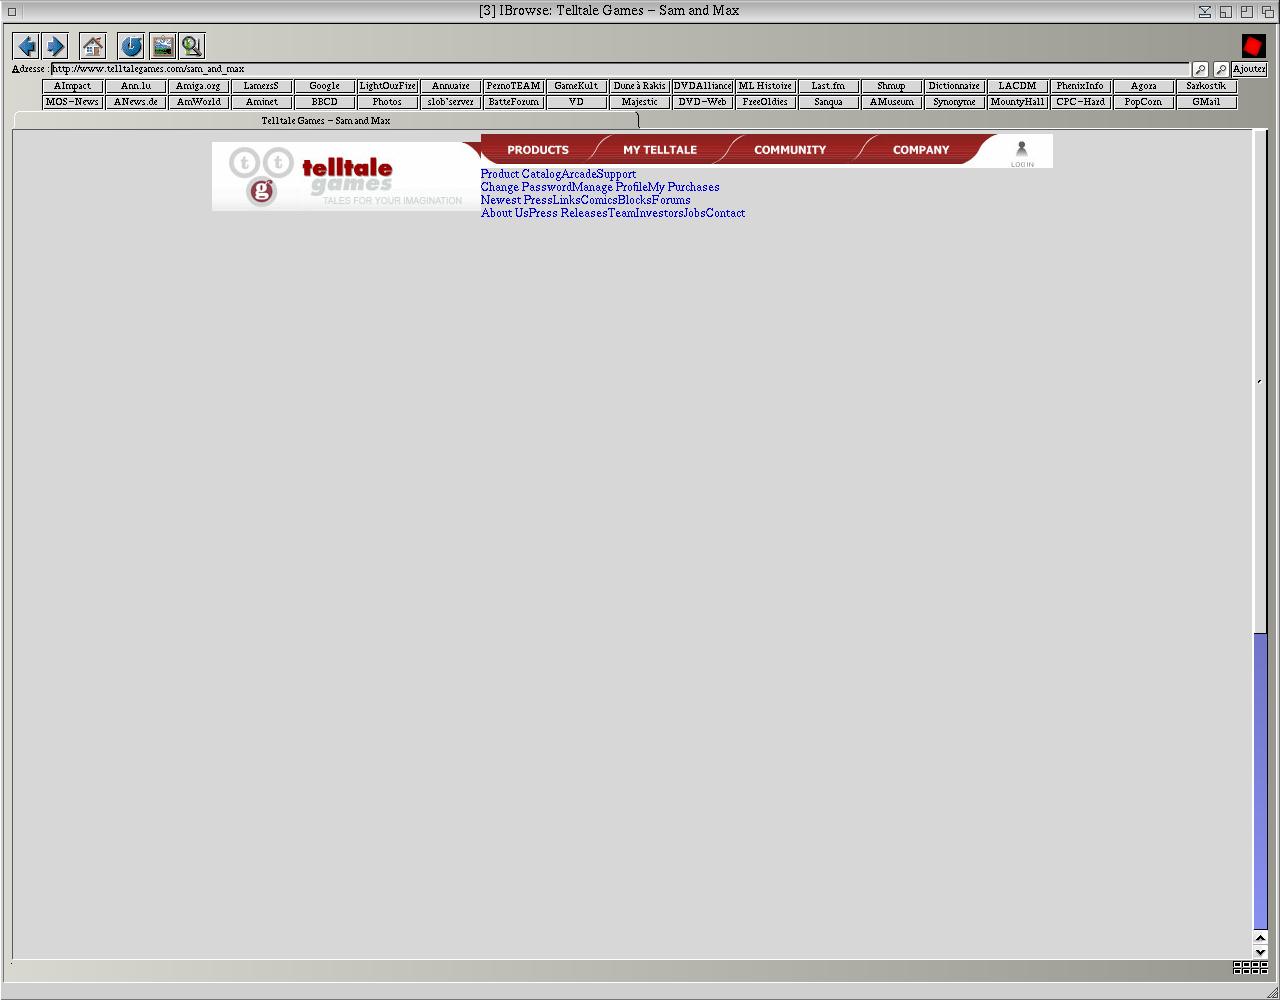Click the Change Password link

(x=527, y=187)
